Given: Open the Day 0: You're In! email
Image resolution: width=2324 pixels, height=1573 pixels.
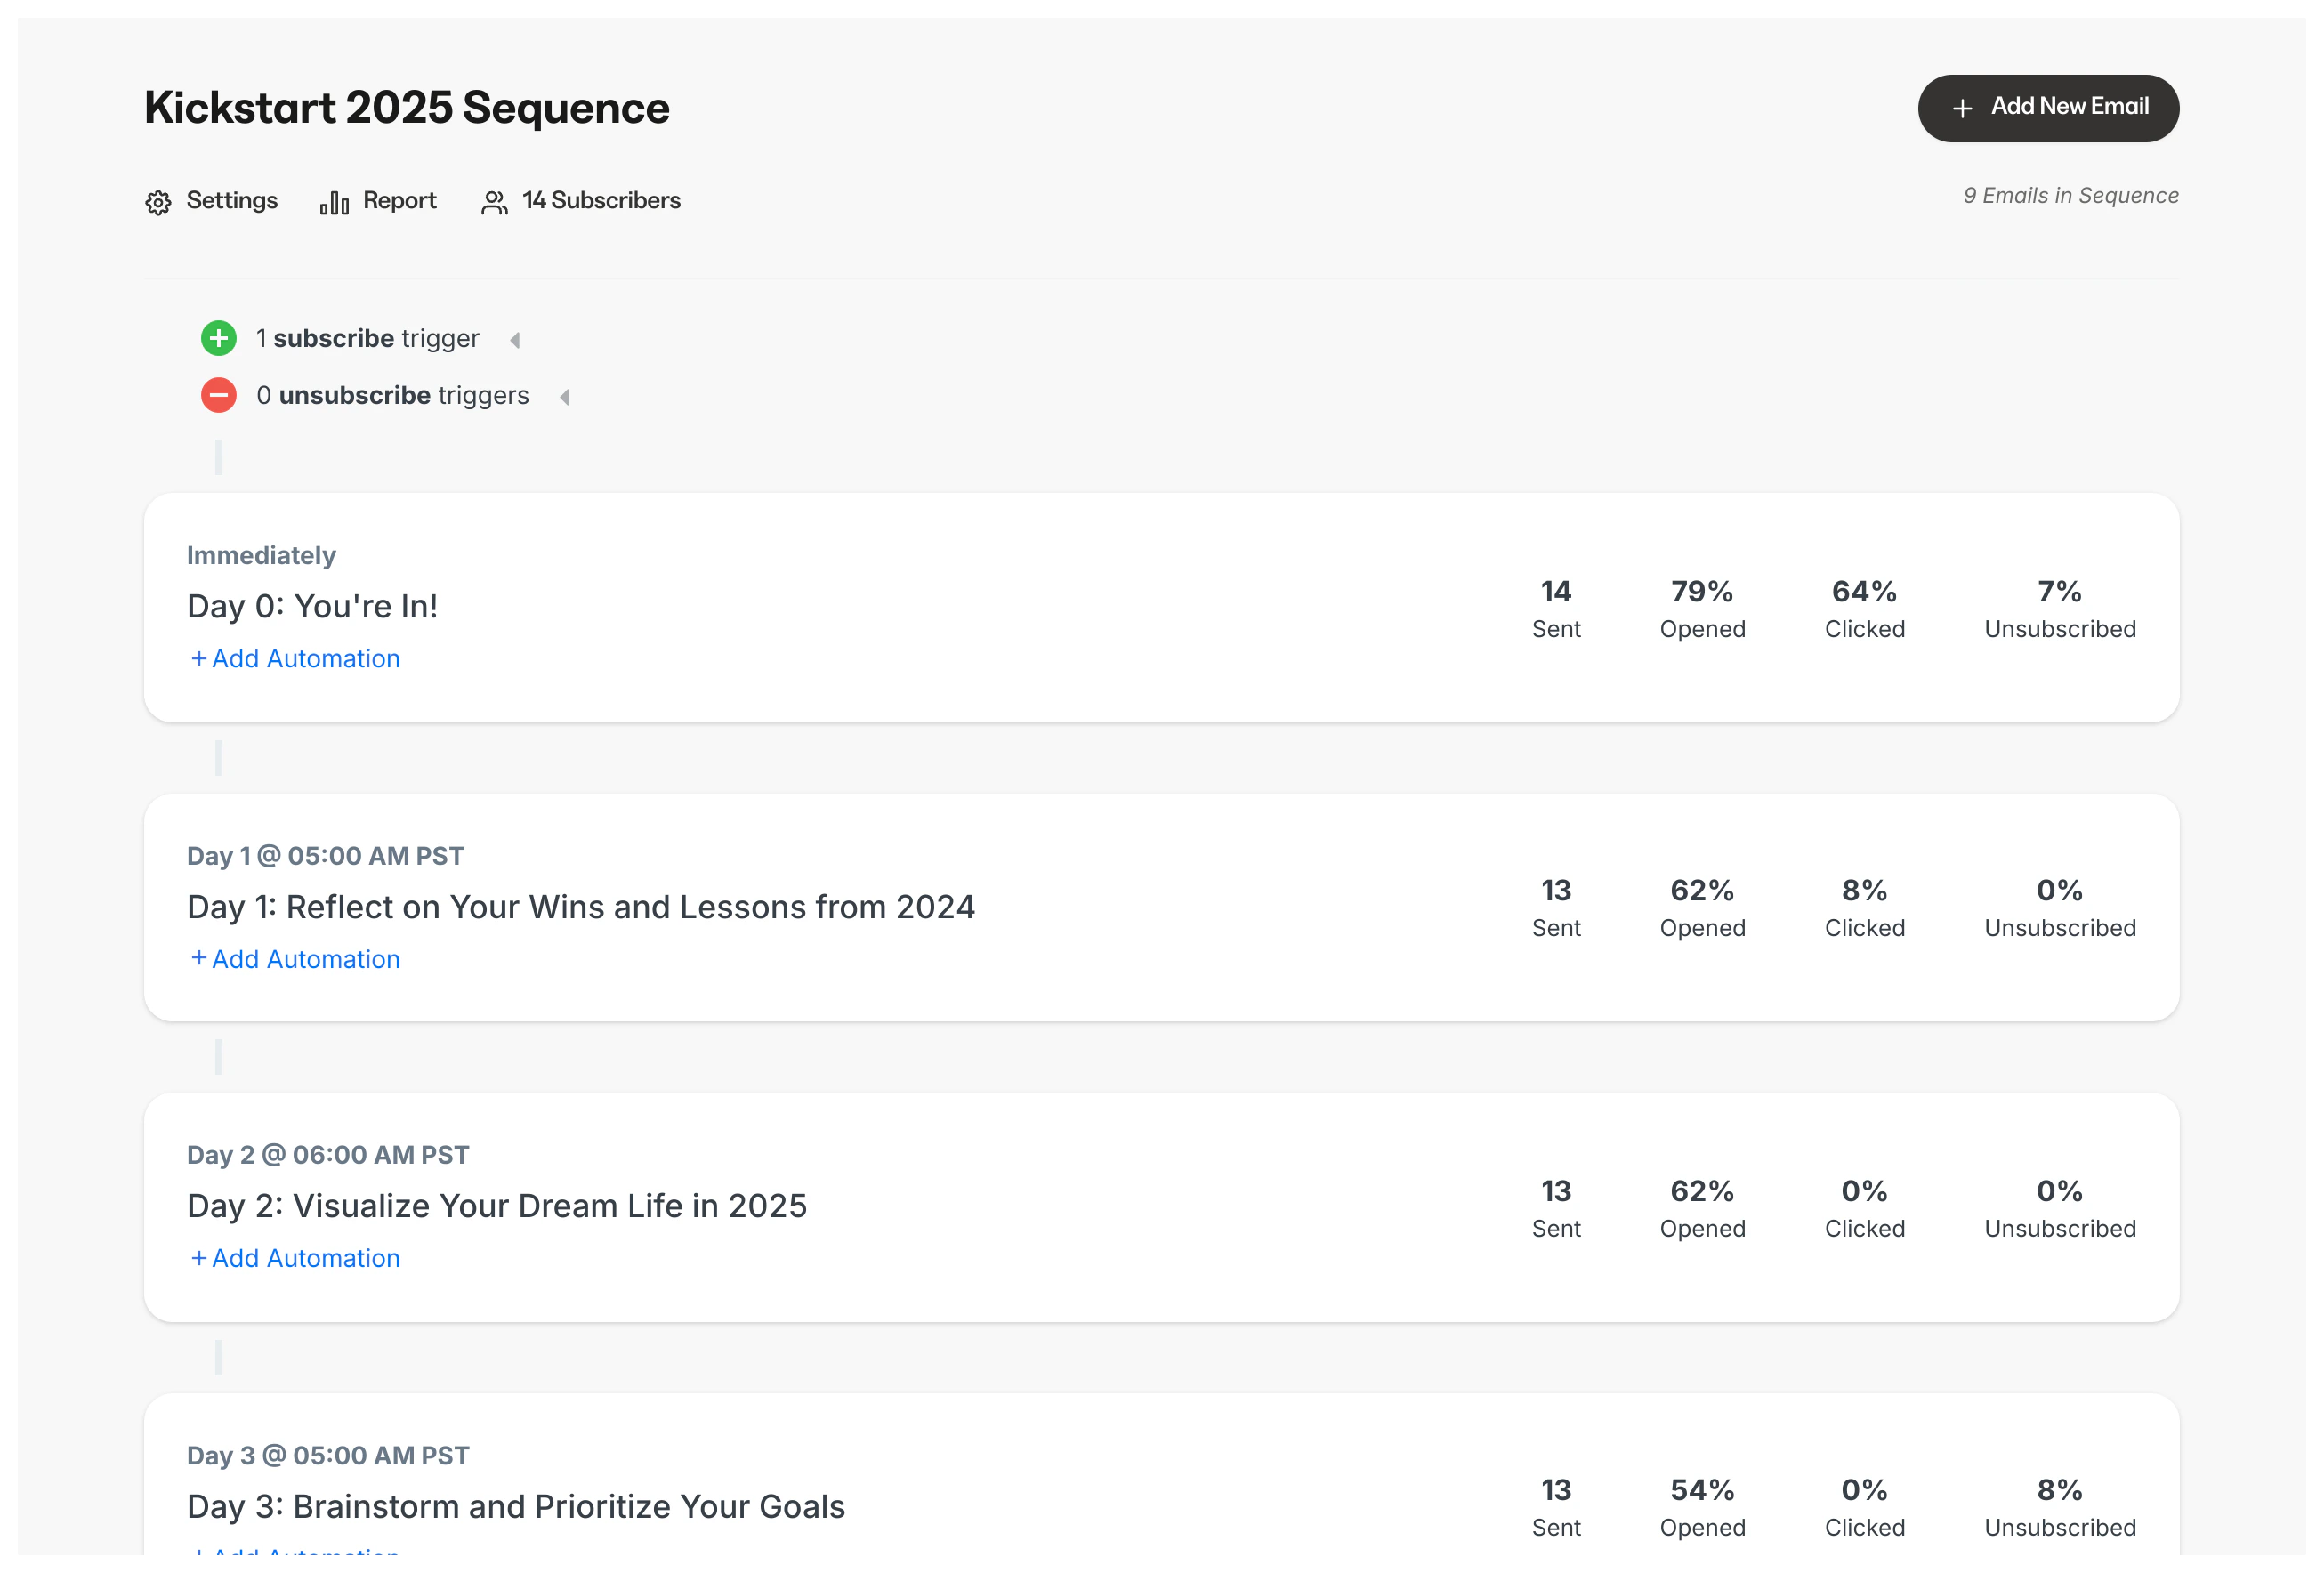Looking at the screenshot, I should 313,605.
